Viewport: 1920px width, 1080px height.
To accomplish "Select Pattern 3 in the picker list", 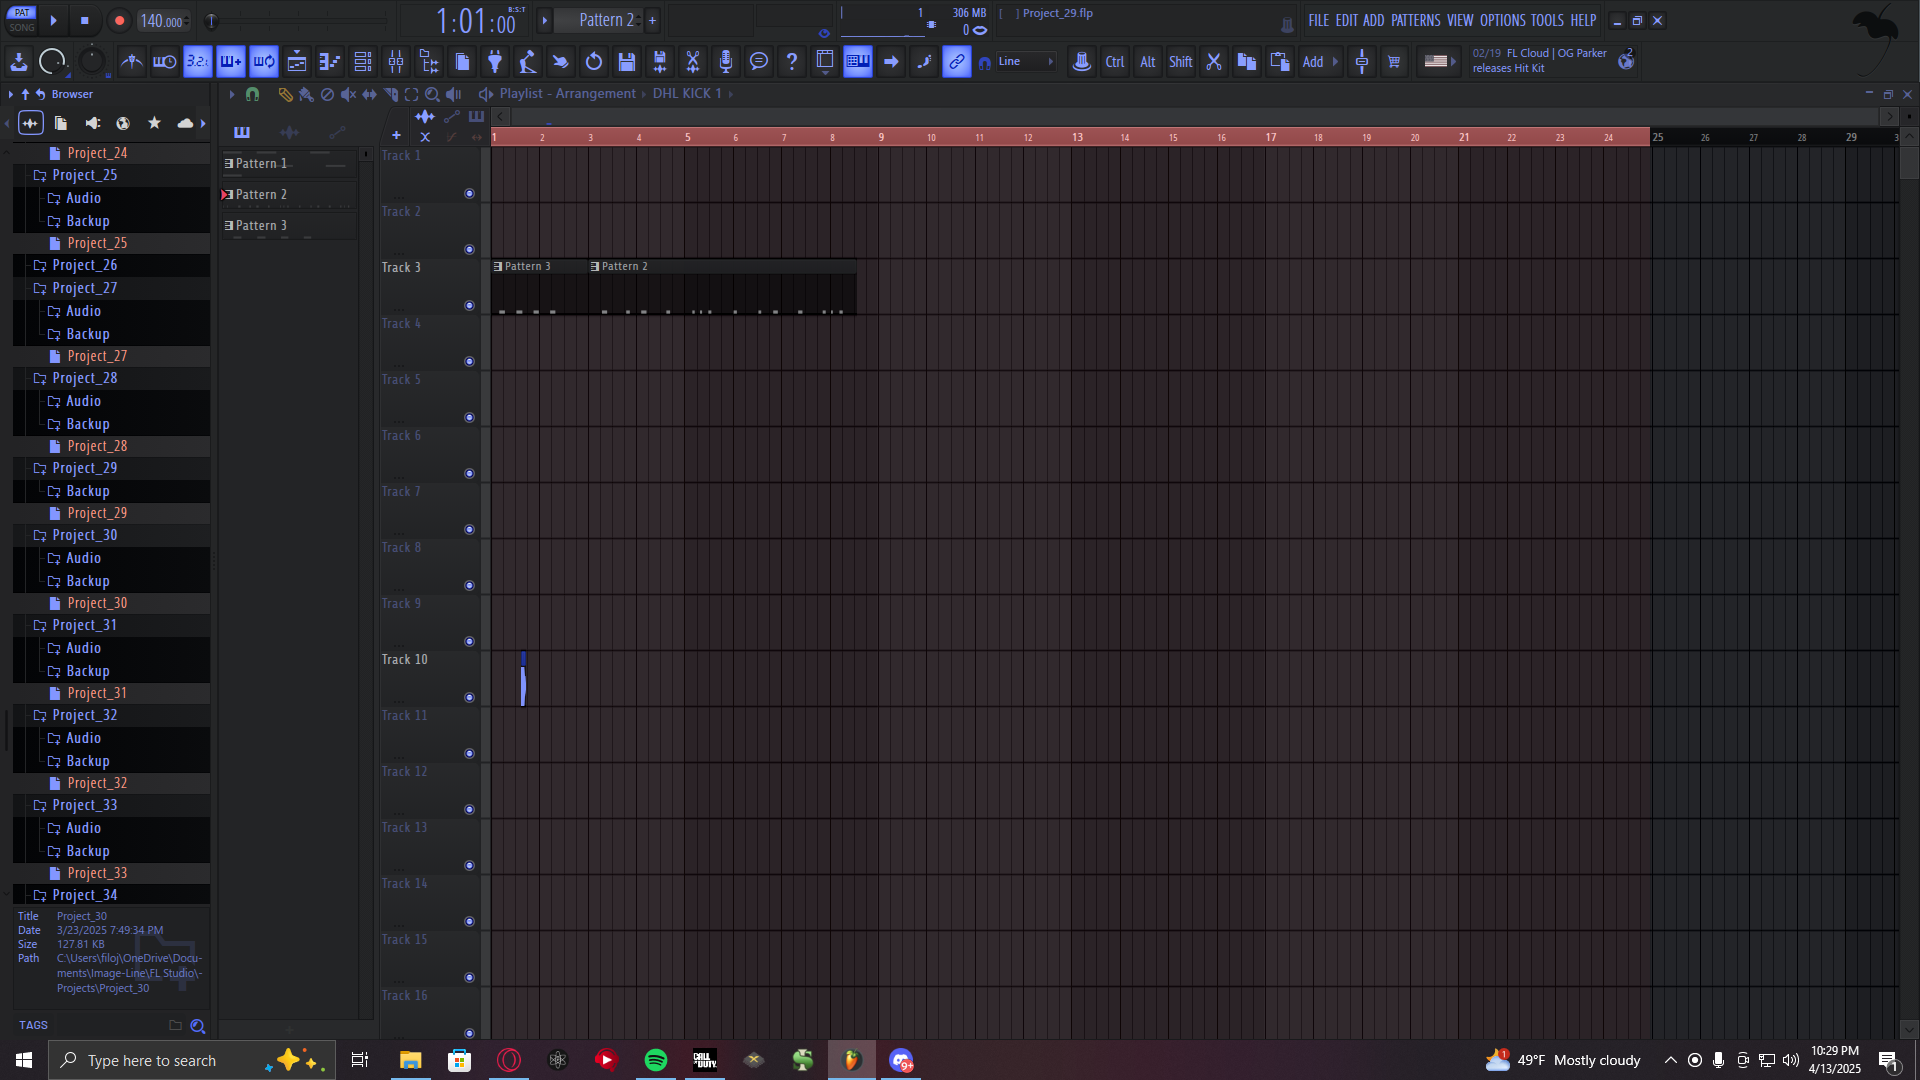I will coord(262,226).
